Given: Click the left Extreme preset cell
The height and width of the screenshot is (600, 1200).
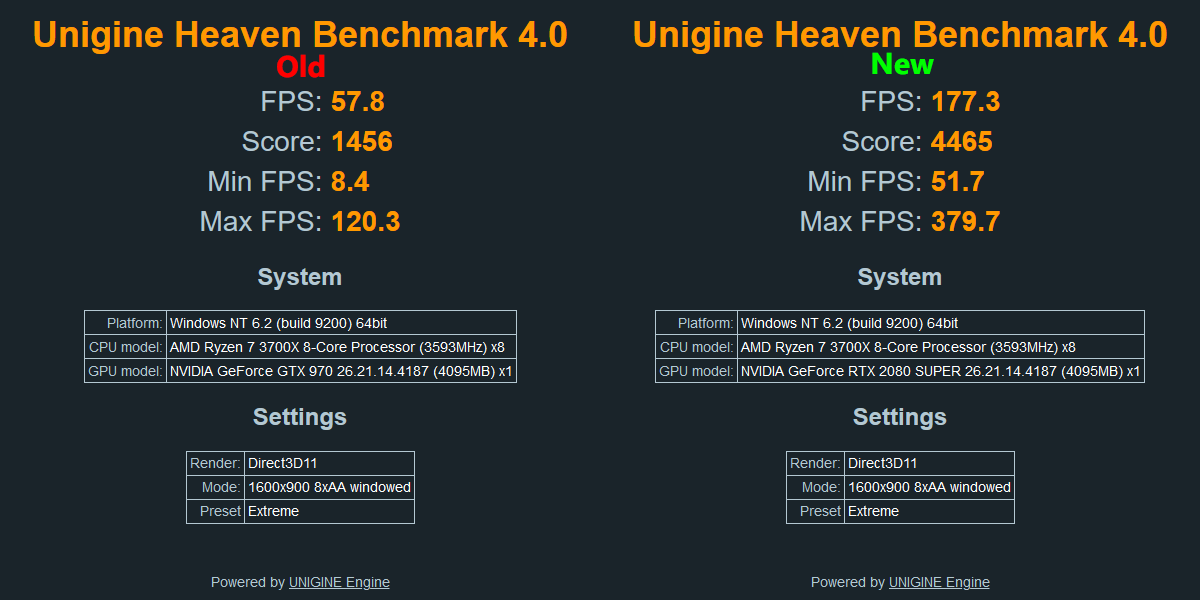Looking at the screenshot, I should coord(329,511).
